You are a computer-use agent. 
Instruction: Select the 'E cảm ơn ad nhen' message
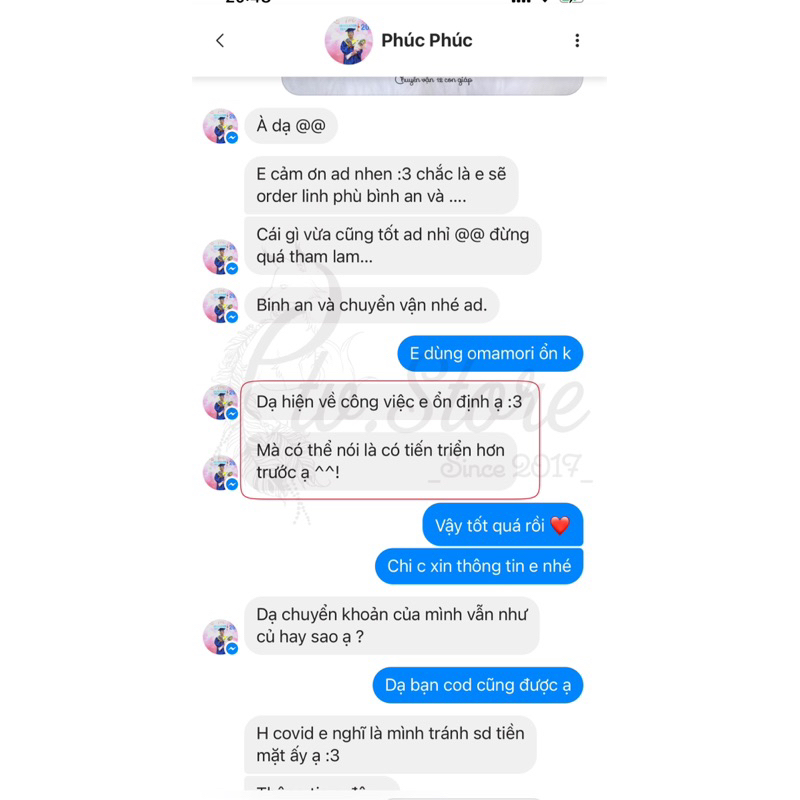(x=381, y=185)
